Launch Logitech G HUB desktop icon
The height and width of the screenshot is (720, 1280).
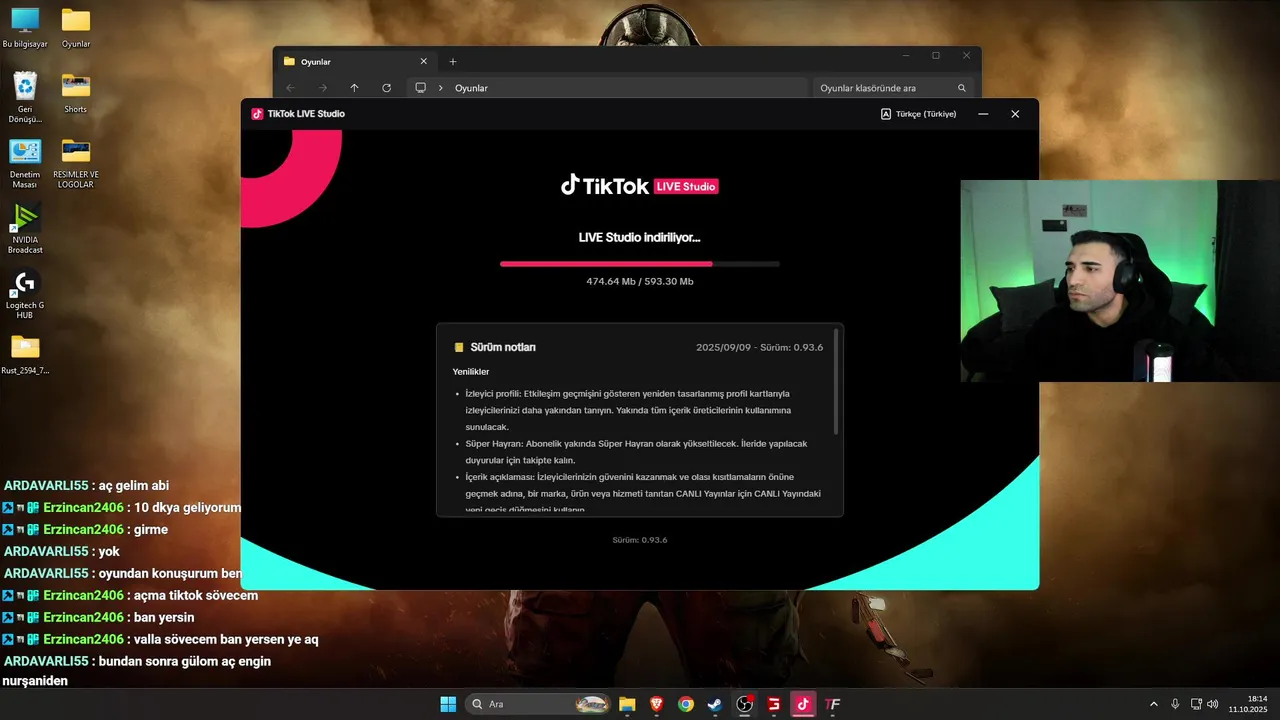pyautogui.click(x=25, y=294)
